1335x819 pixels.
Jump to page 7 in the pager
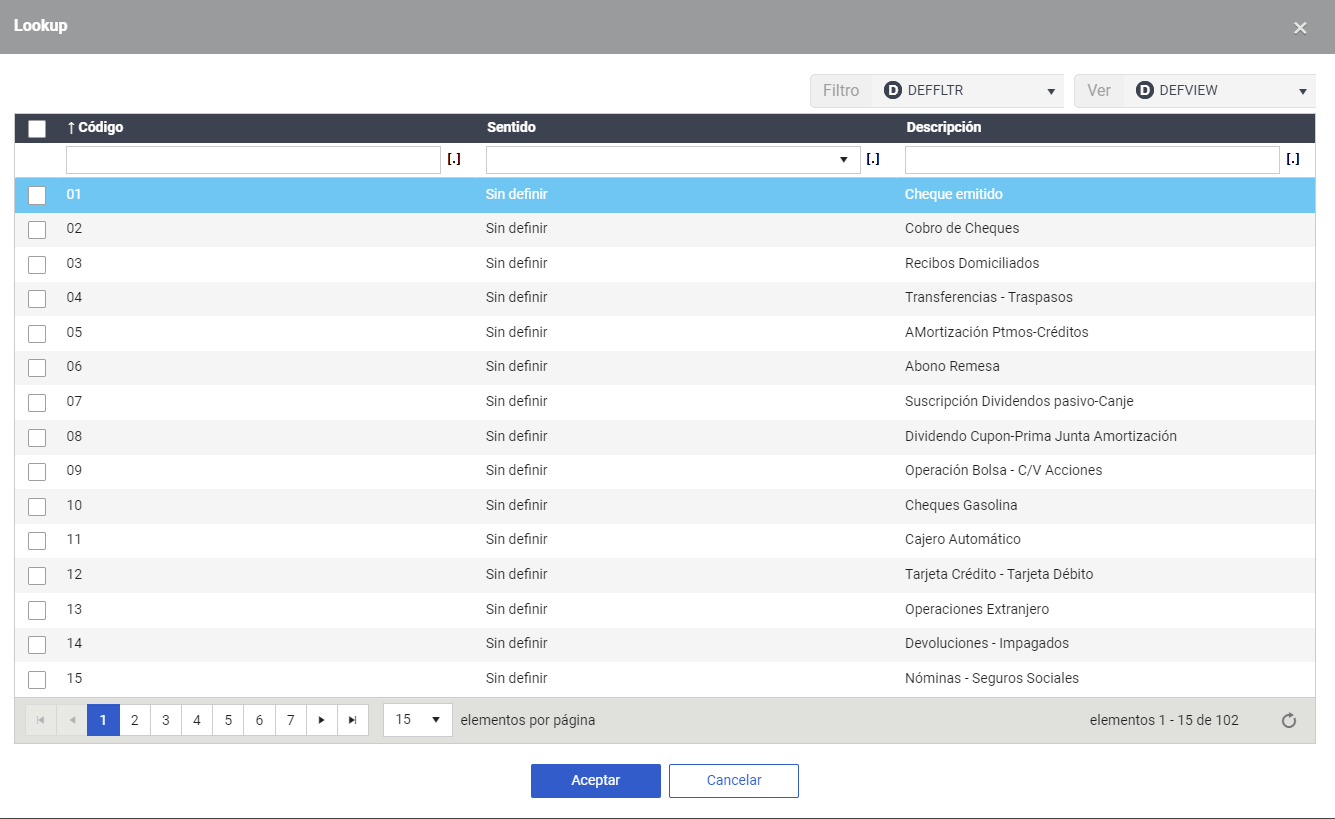pos(290,720)
